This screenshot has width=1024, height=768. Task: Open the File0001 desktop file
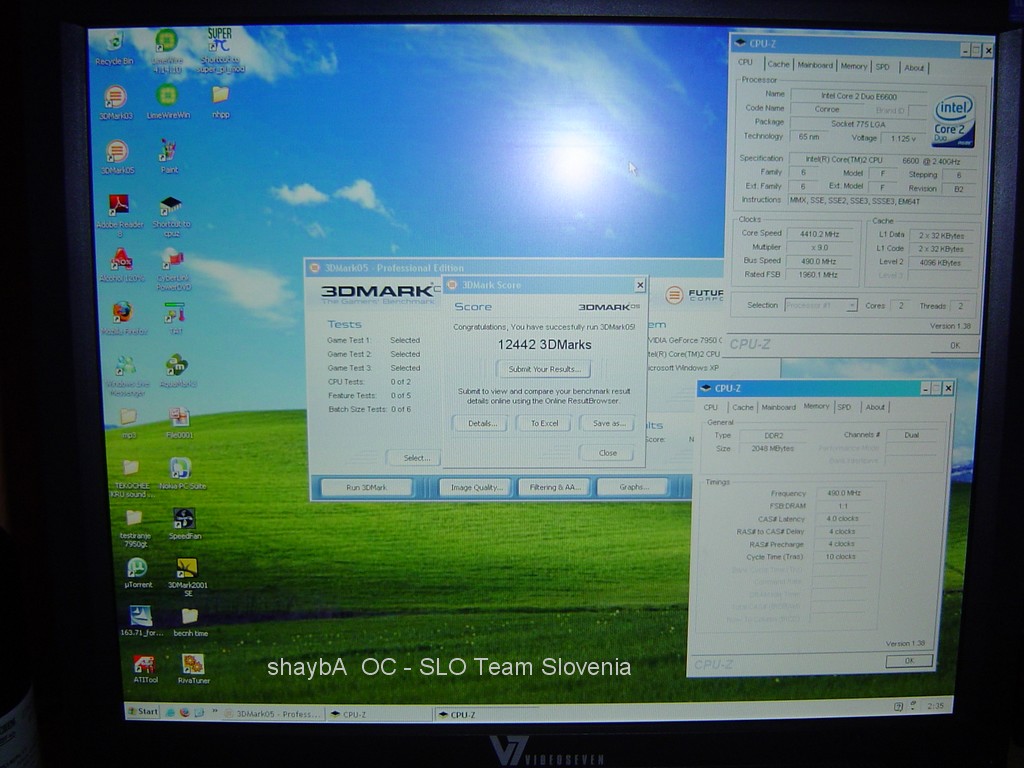pyautogui.click(x=179, y=423)
